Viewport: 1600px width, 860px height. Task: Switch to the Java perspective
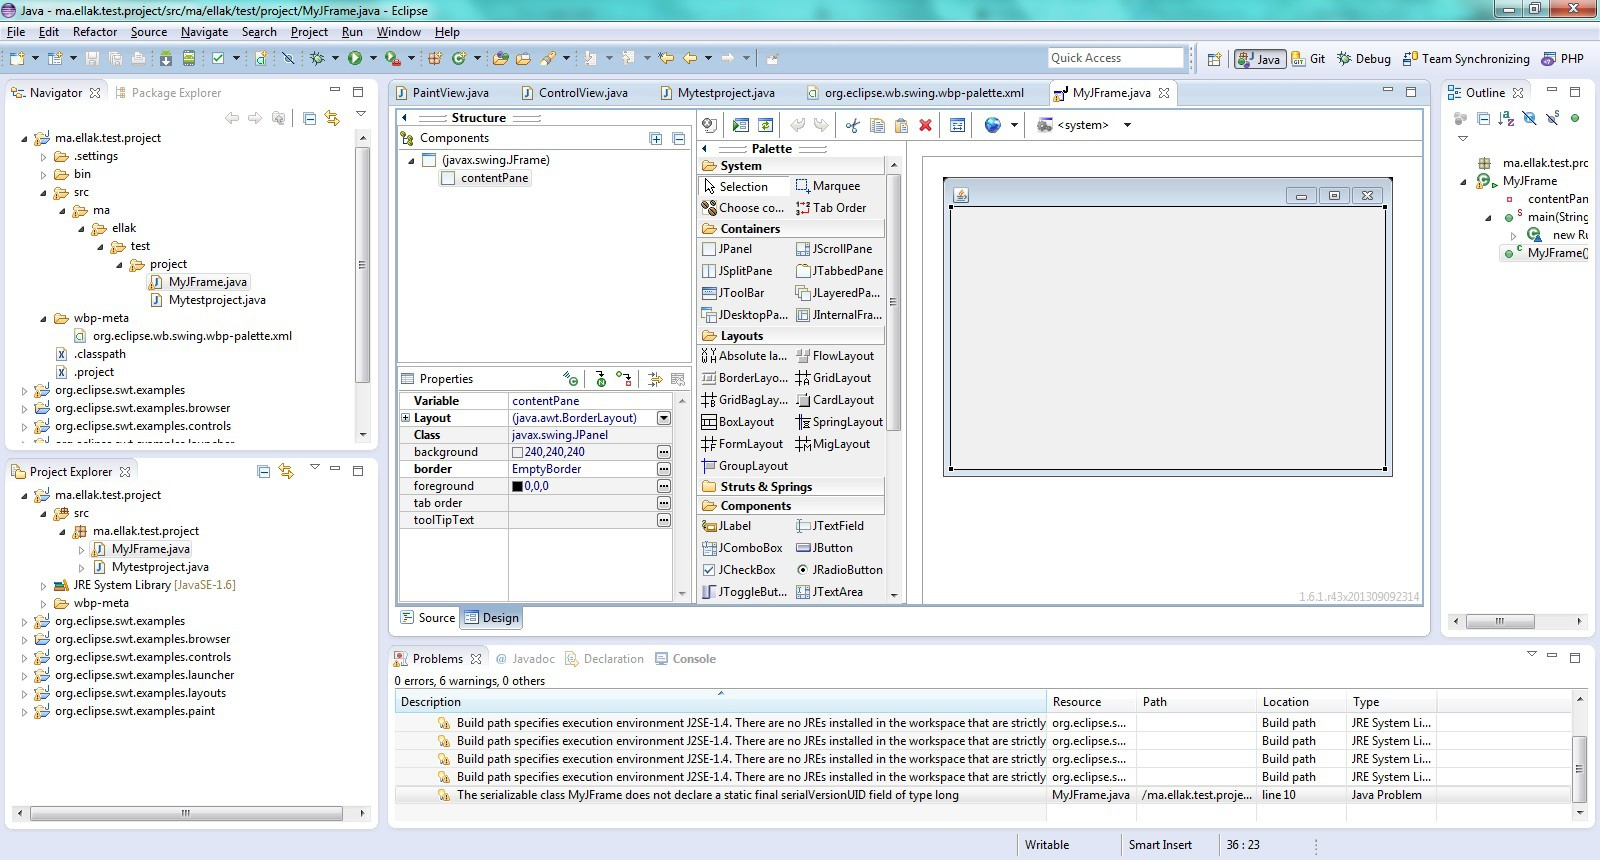[x=1259, y=59]
